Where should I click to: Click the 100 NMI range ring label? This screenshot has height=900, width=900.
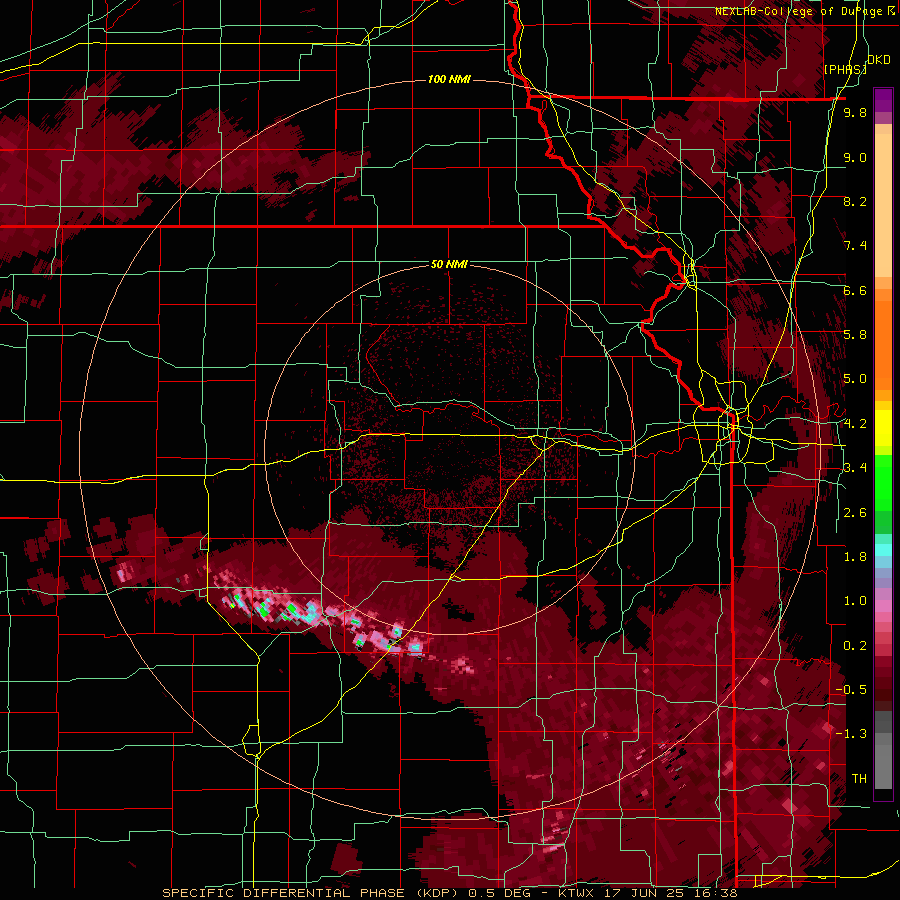click(x=449, y=79)
